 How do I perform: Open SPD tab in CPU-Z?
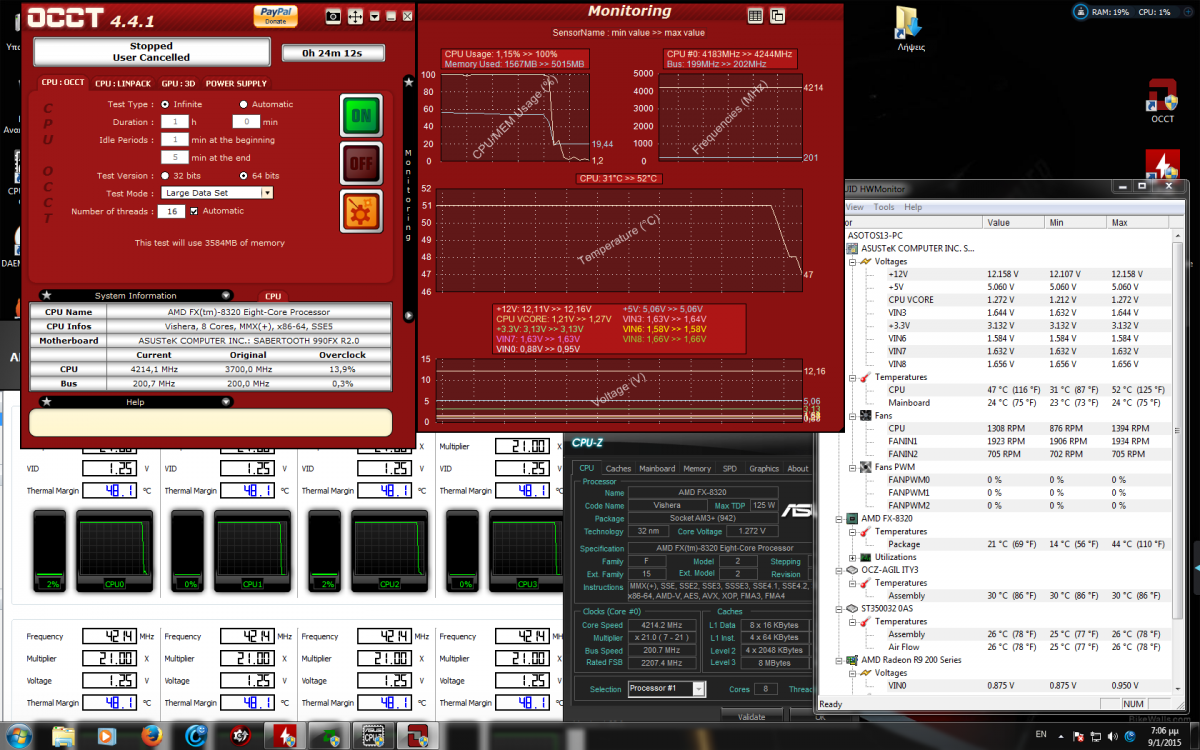tap(730, 468)
